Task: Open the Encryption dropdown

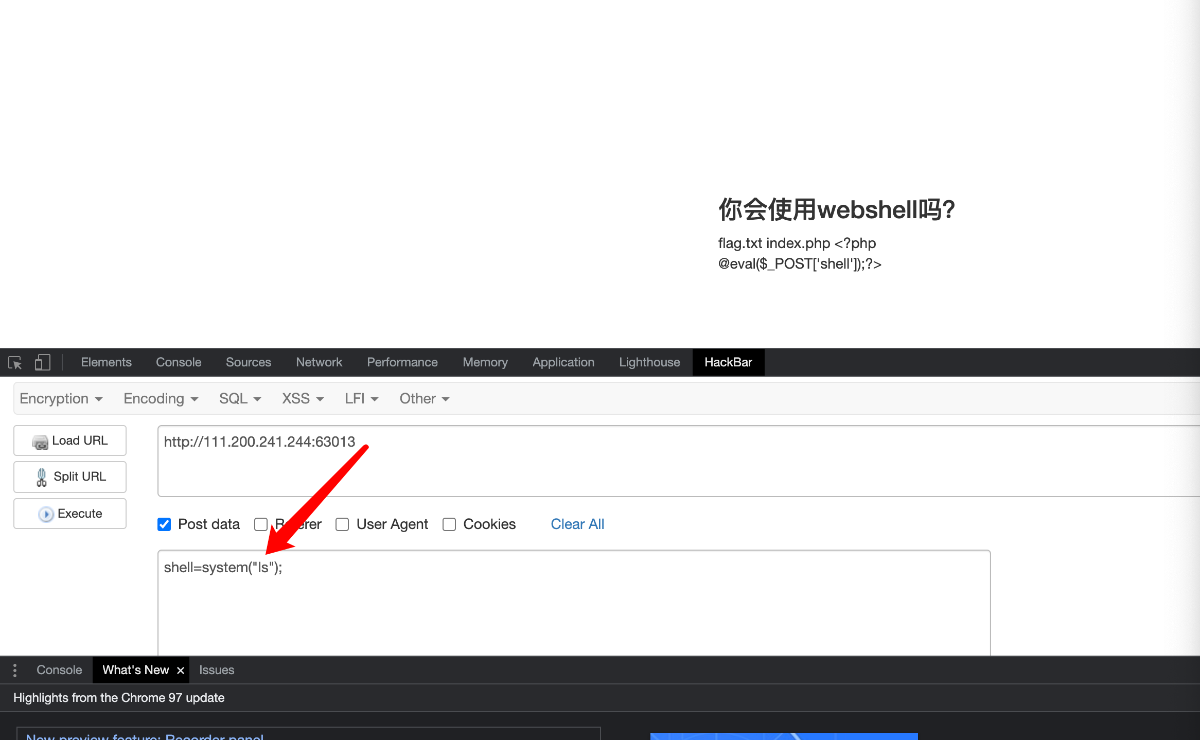Action: point(61,398)
